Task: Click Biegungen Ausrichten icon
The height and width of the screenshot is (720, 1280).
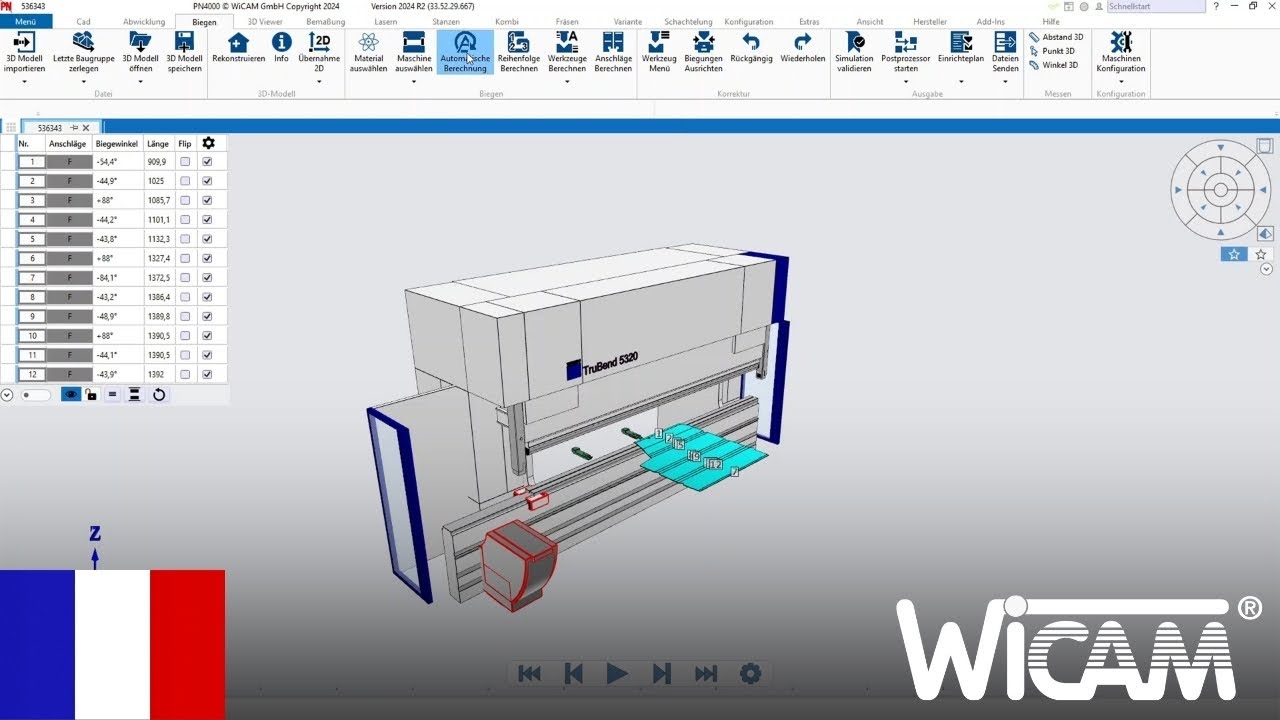Action: 704,42
